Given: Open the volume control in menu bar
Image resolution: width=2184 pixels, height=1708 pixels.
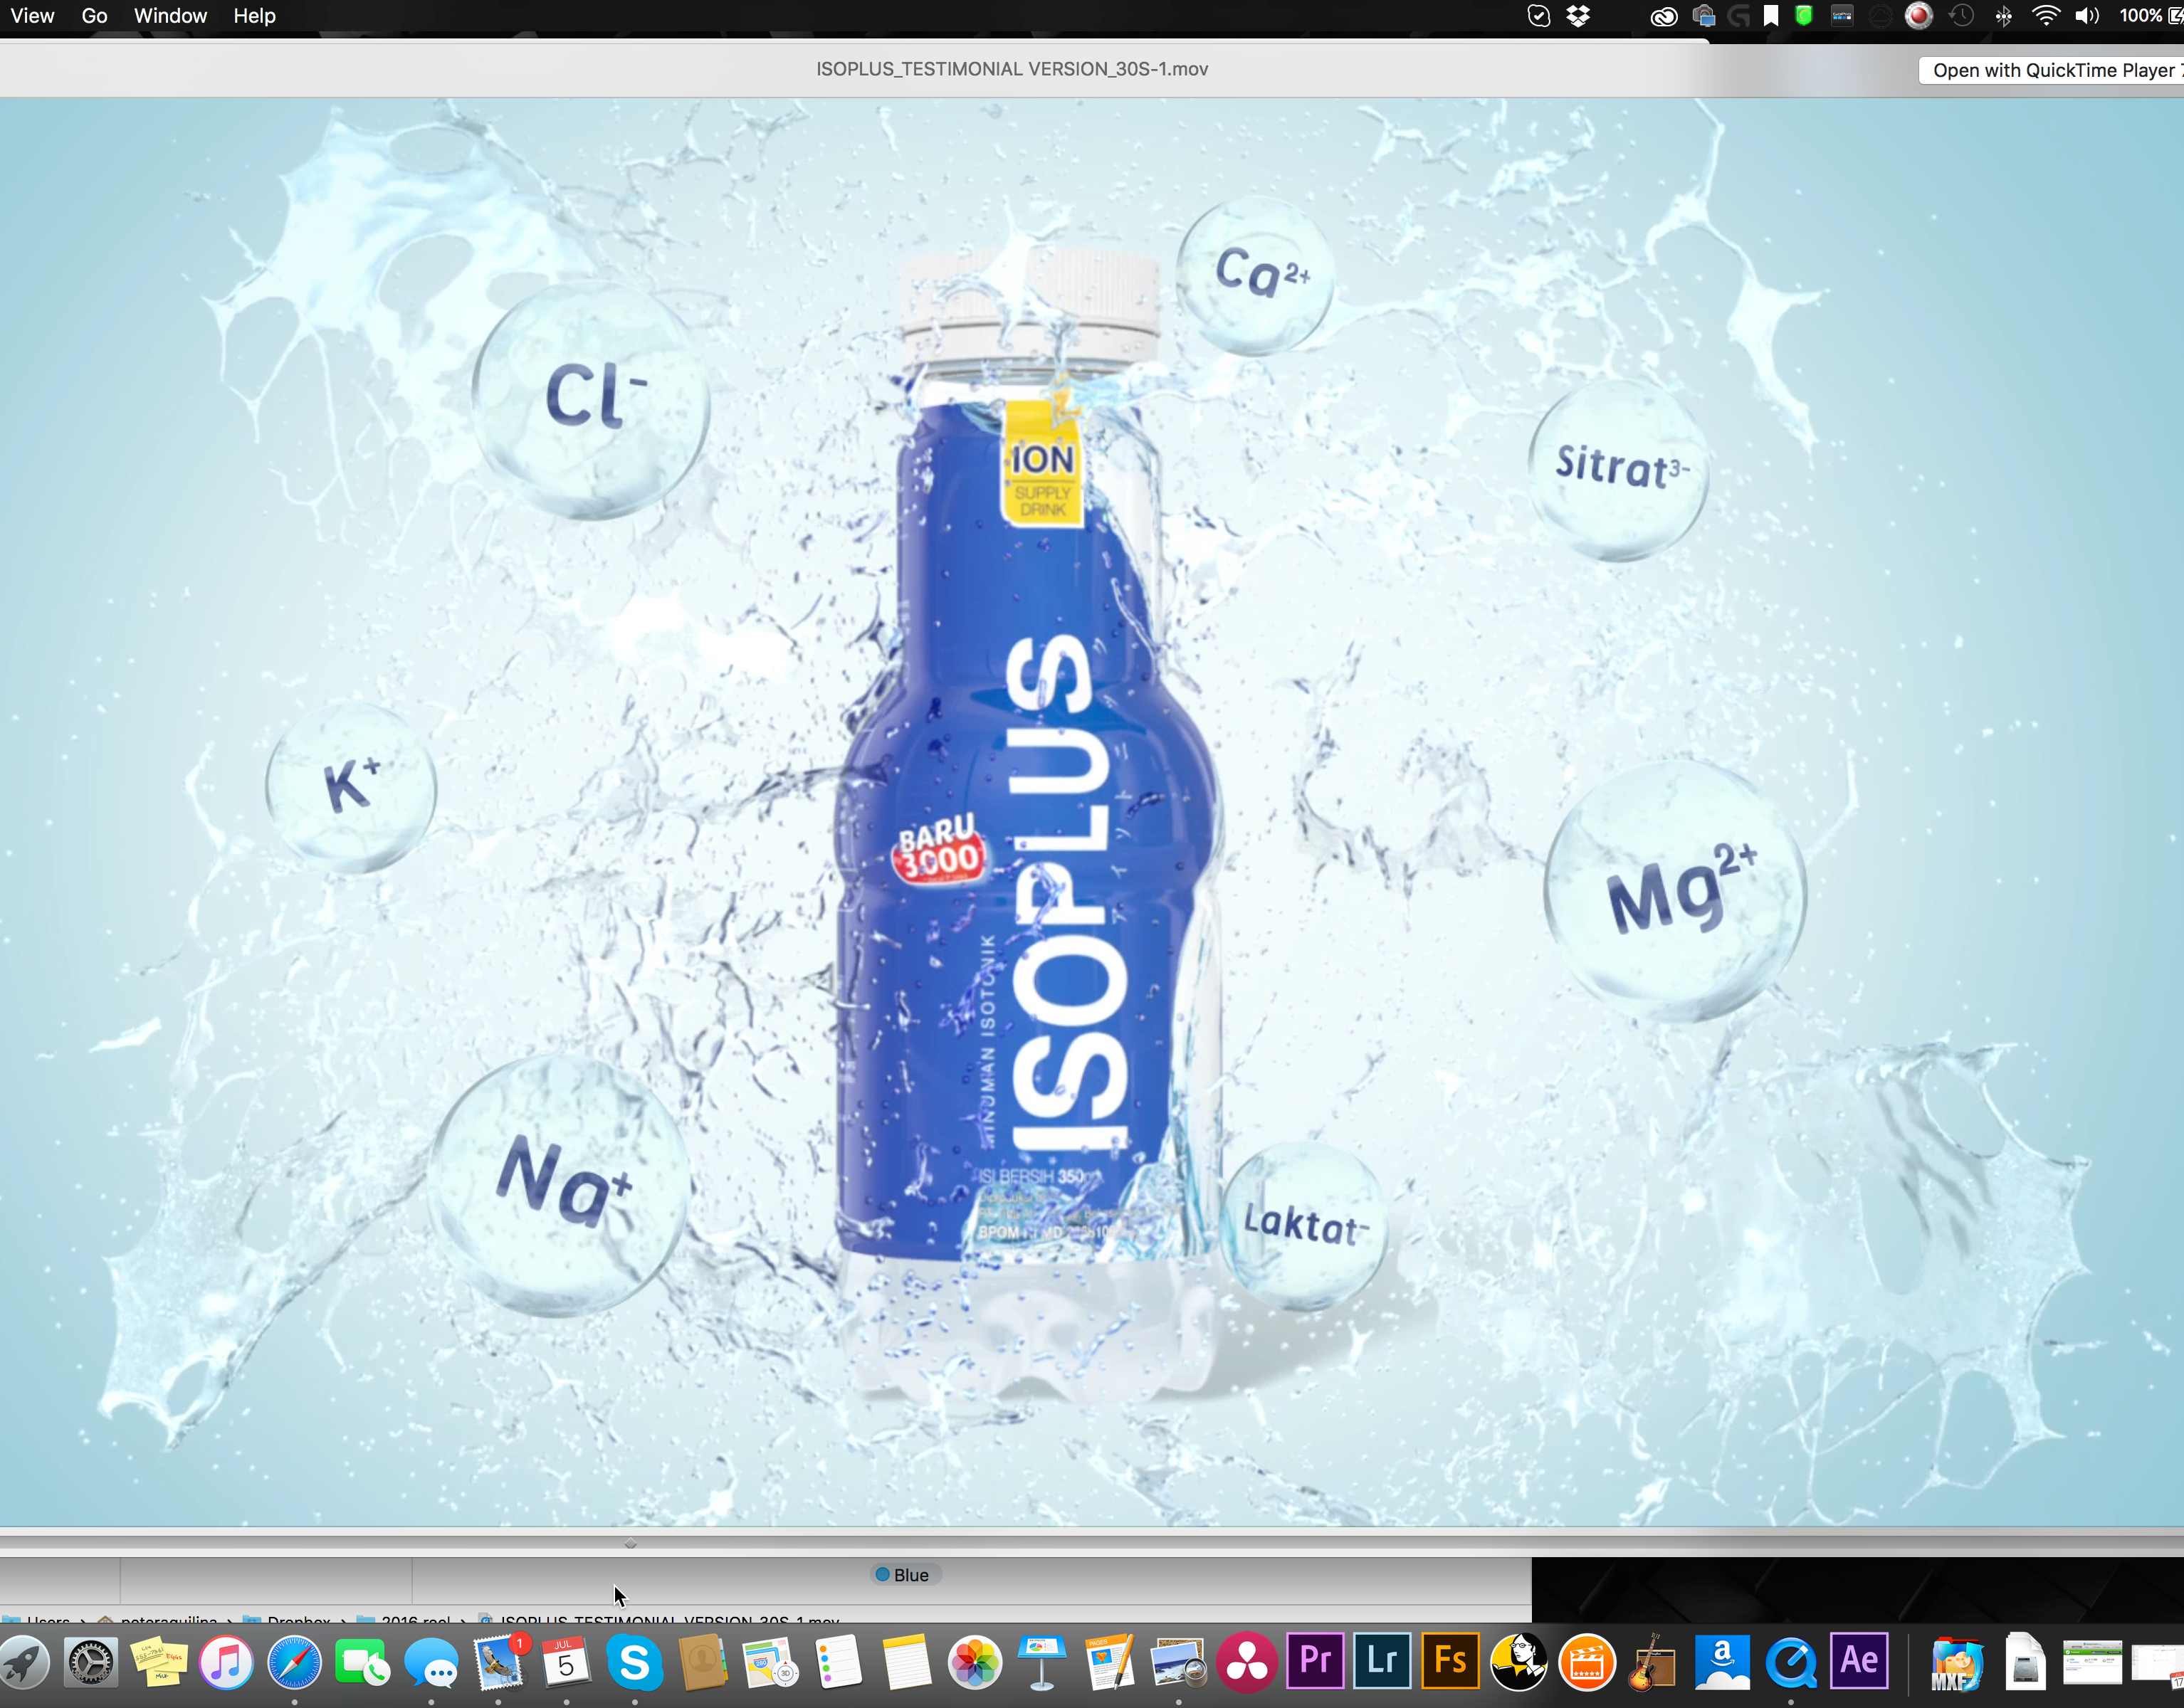Looking at the screenshot, I should click(2087, 16).
